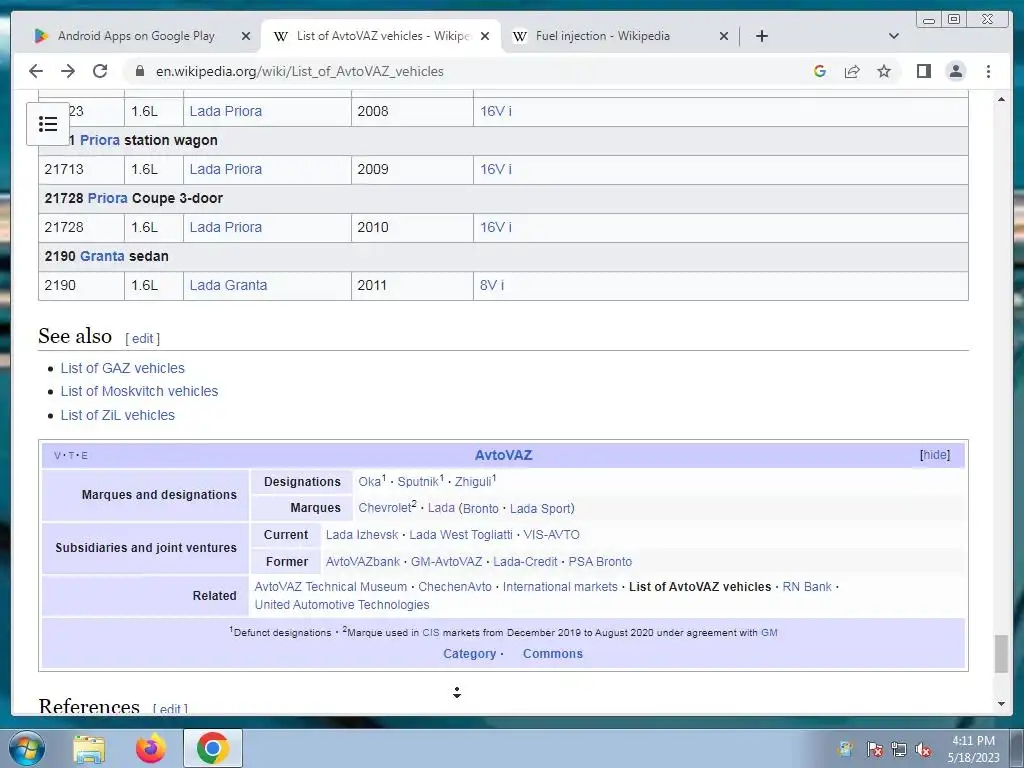This screenshot has height=768, width=1024.
Task: Open the AvtoVAZ Technical Museum link
Action: (x=330, y=587)
